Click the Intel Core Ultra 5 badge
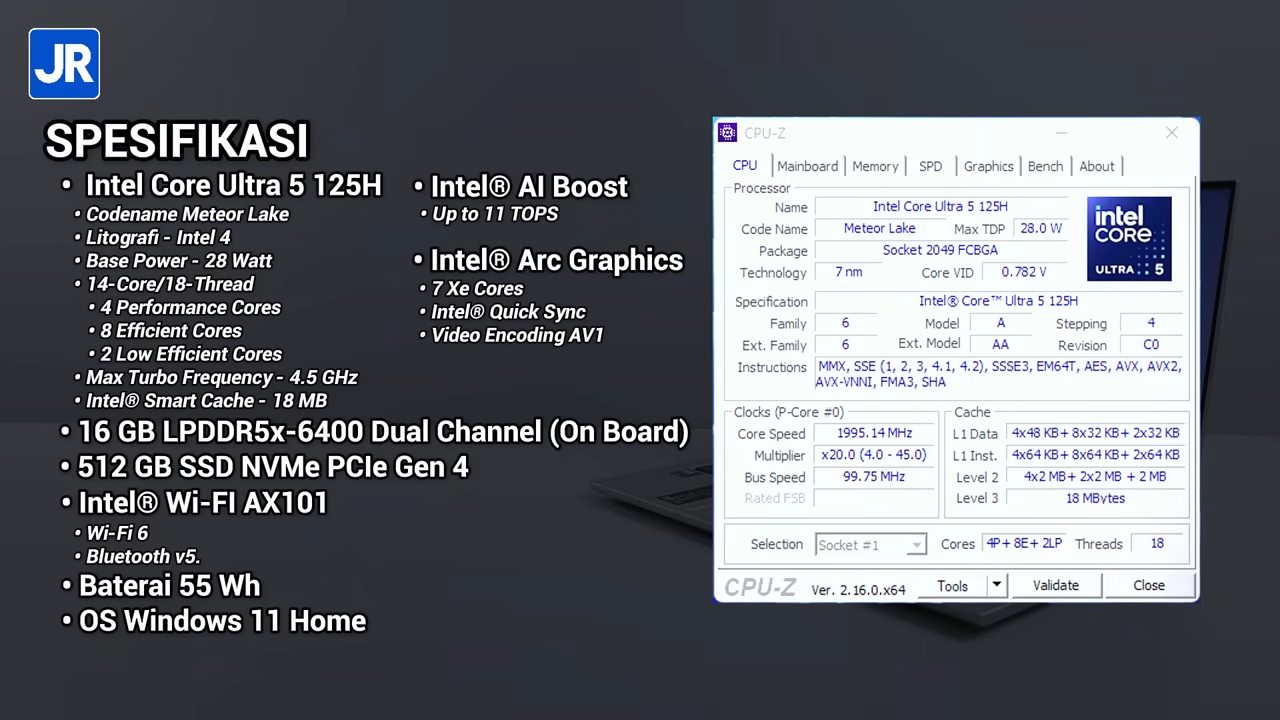Viewport: 1280px width, 720px height. pos(1129,238)
